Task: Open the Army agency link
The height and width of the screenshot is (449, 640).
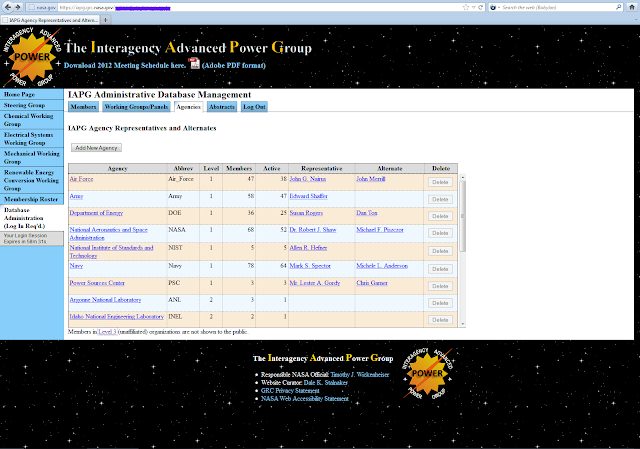Action: (x=76, y=196)
